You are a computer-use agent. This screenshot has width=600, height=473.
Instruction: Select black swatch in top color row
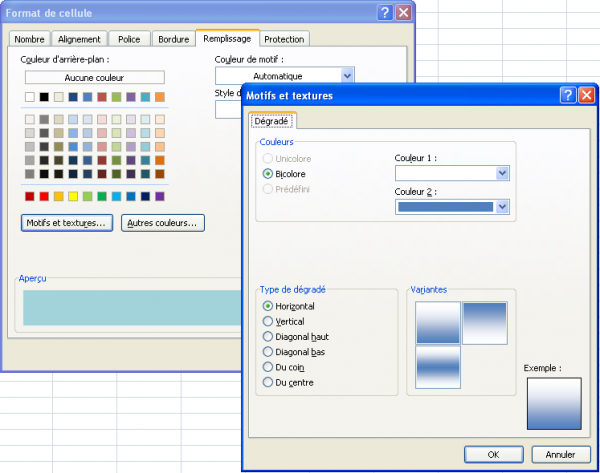(x=44, y=97)
